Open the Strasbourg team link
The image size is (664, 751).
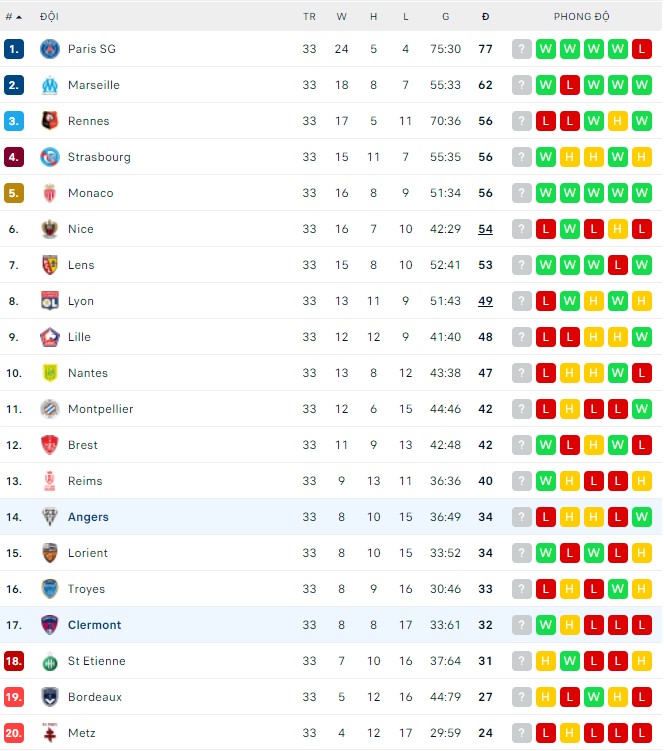point(99,157)
